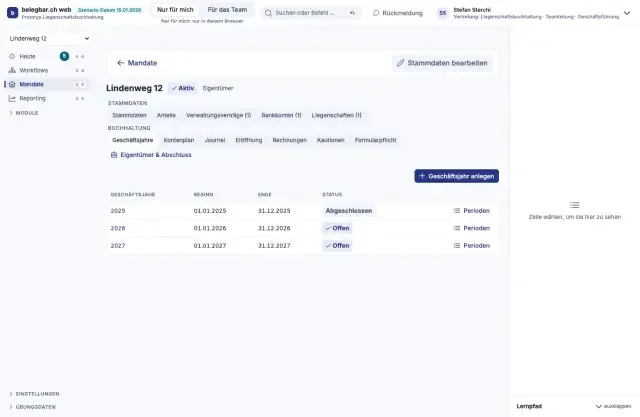Click the Perioden list icon for 2025
Screen dimensions: 640x417
(457, 211)
